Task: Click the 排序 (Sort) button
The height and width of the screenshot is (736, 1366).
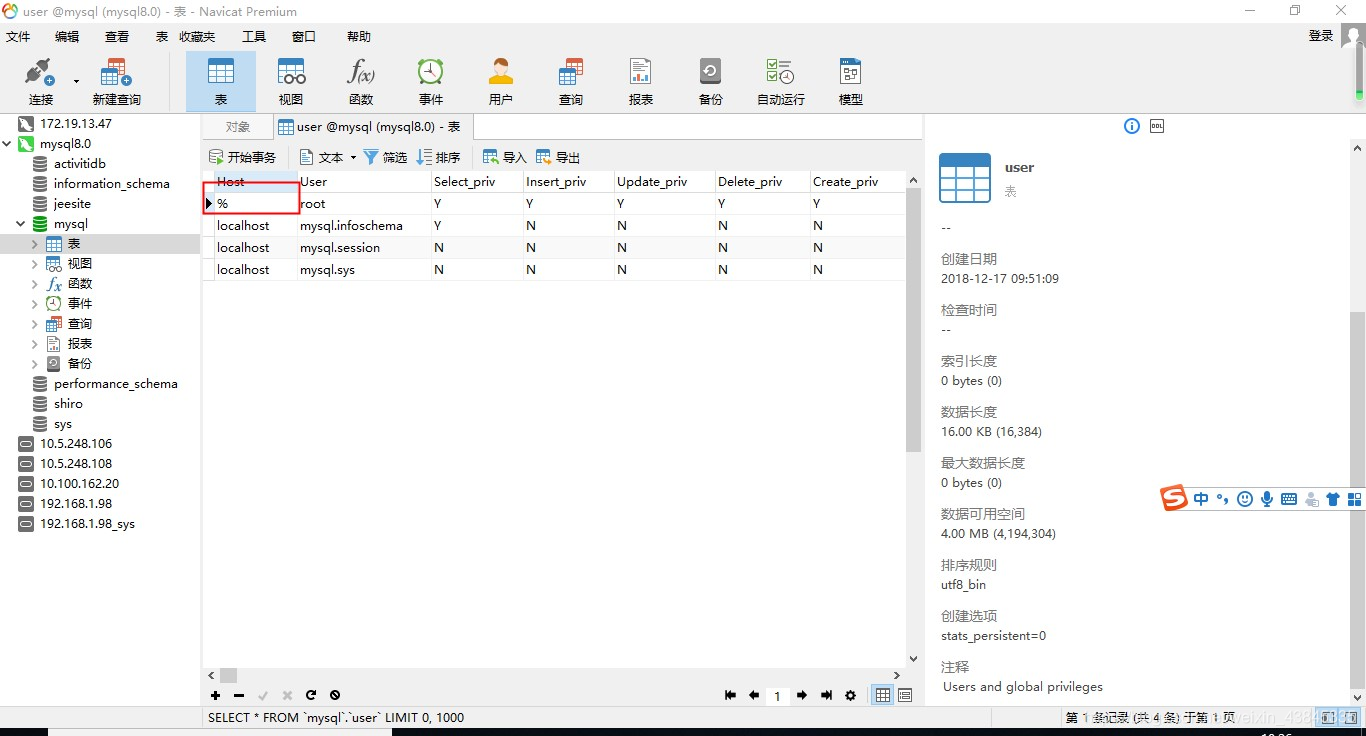Action: pos(438,158)
